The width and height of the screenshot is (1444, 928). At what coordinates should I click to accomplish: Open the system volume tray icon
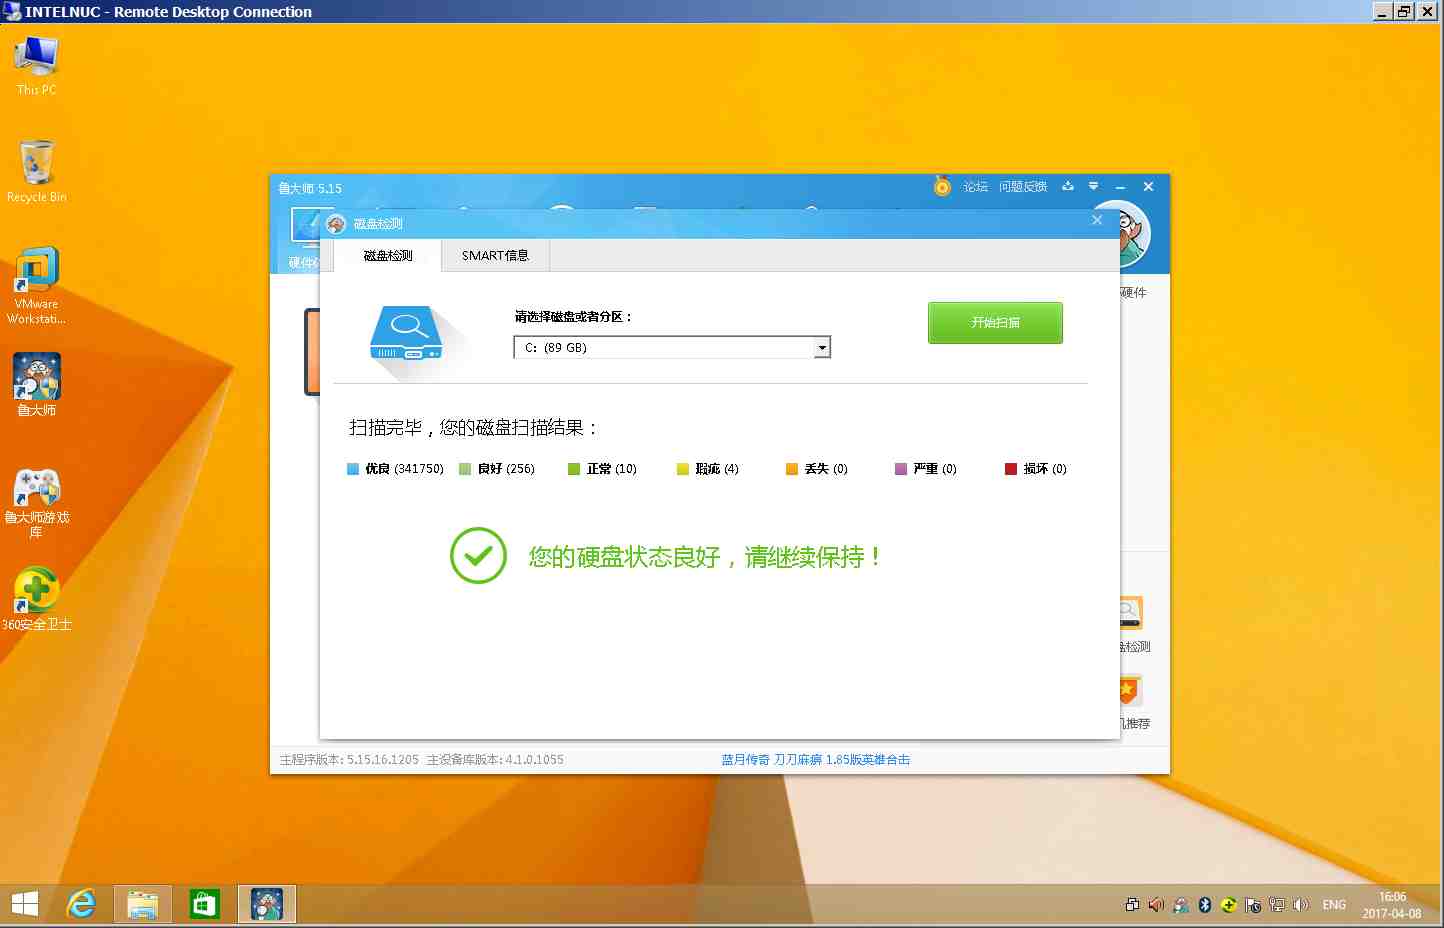click(x=1301, y=905)
